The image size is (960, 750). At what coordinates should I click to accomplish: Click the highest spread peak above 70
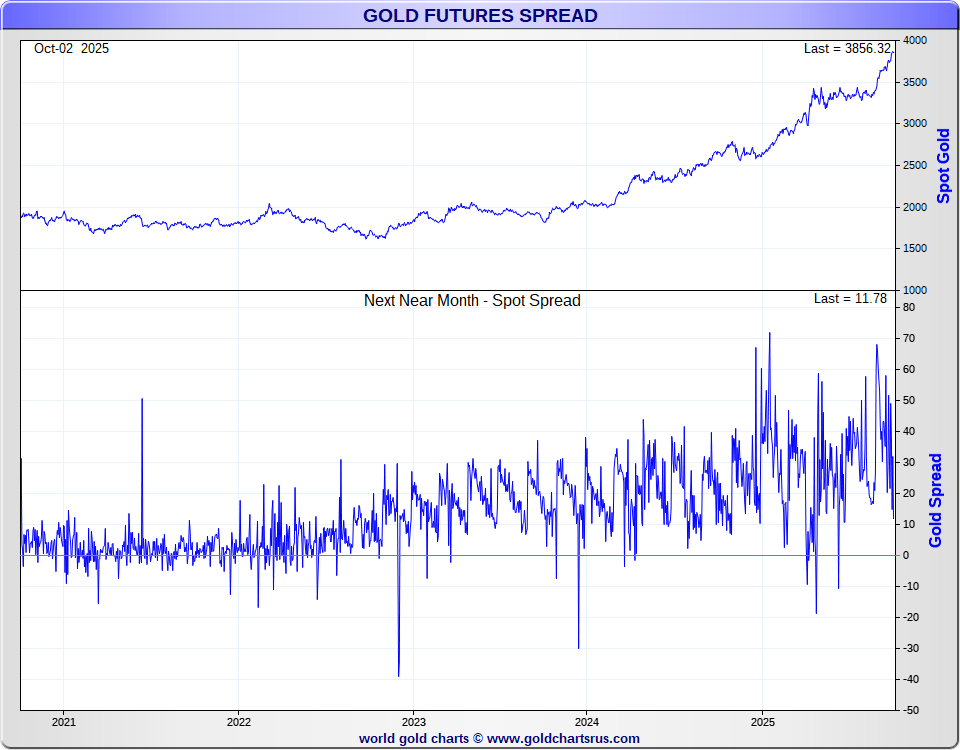tap(770, 334)
